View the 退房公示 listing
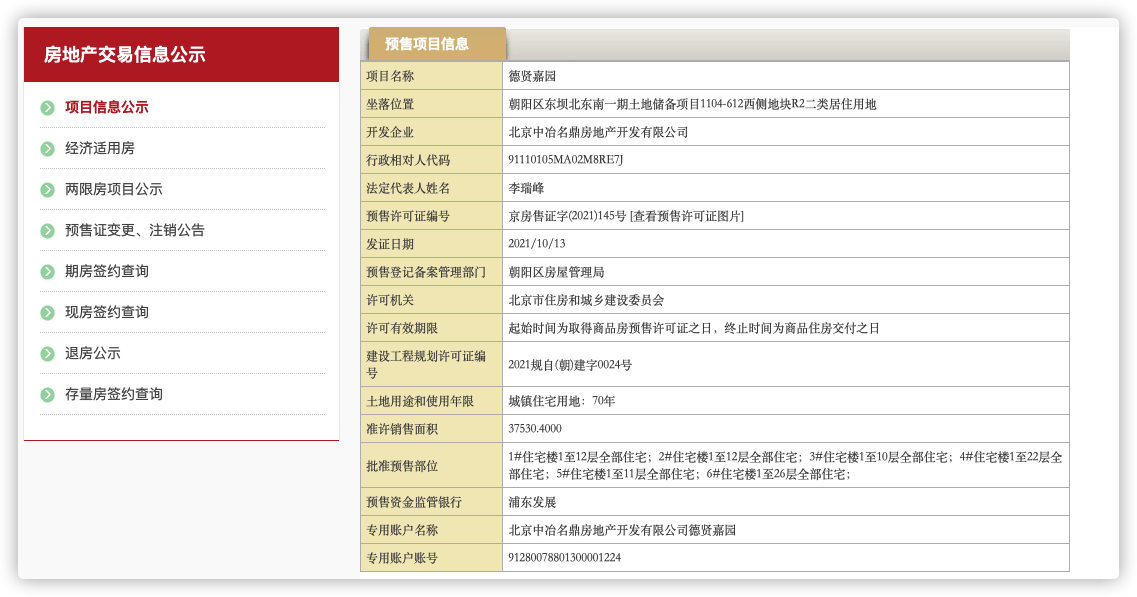This screenshot has height=597, width=1137. (92, 354)
